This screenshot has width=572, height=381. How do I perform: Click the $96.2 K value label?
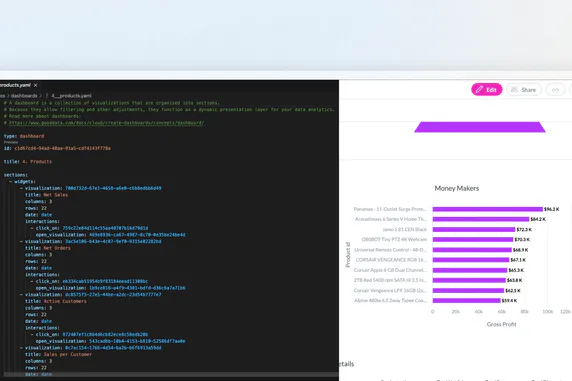click(552, 209)
